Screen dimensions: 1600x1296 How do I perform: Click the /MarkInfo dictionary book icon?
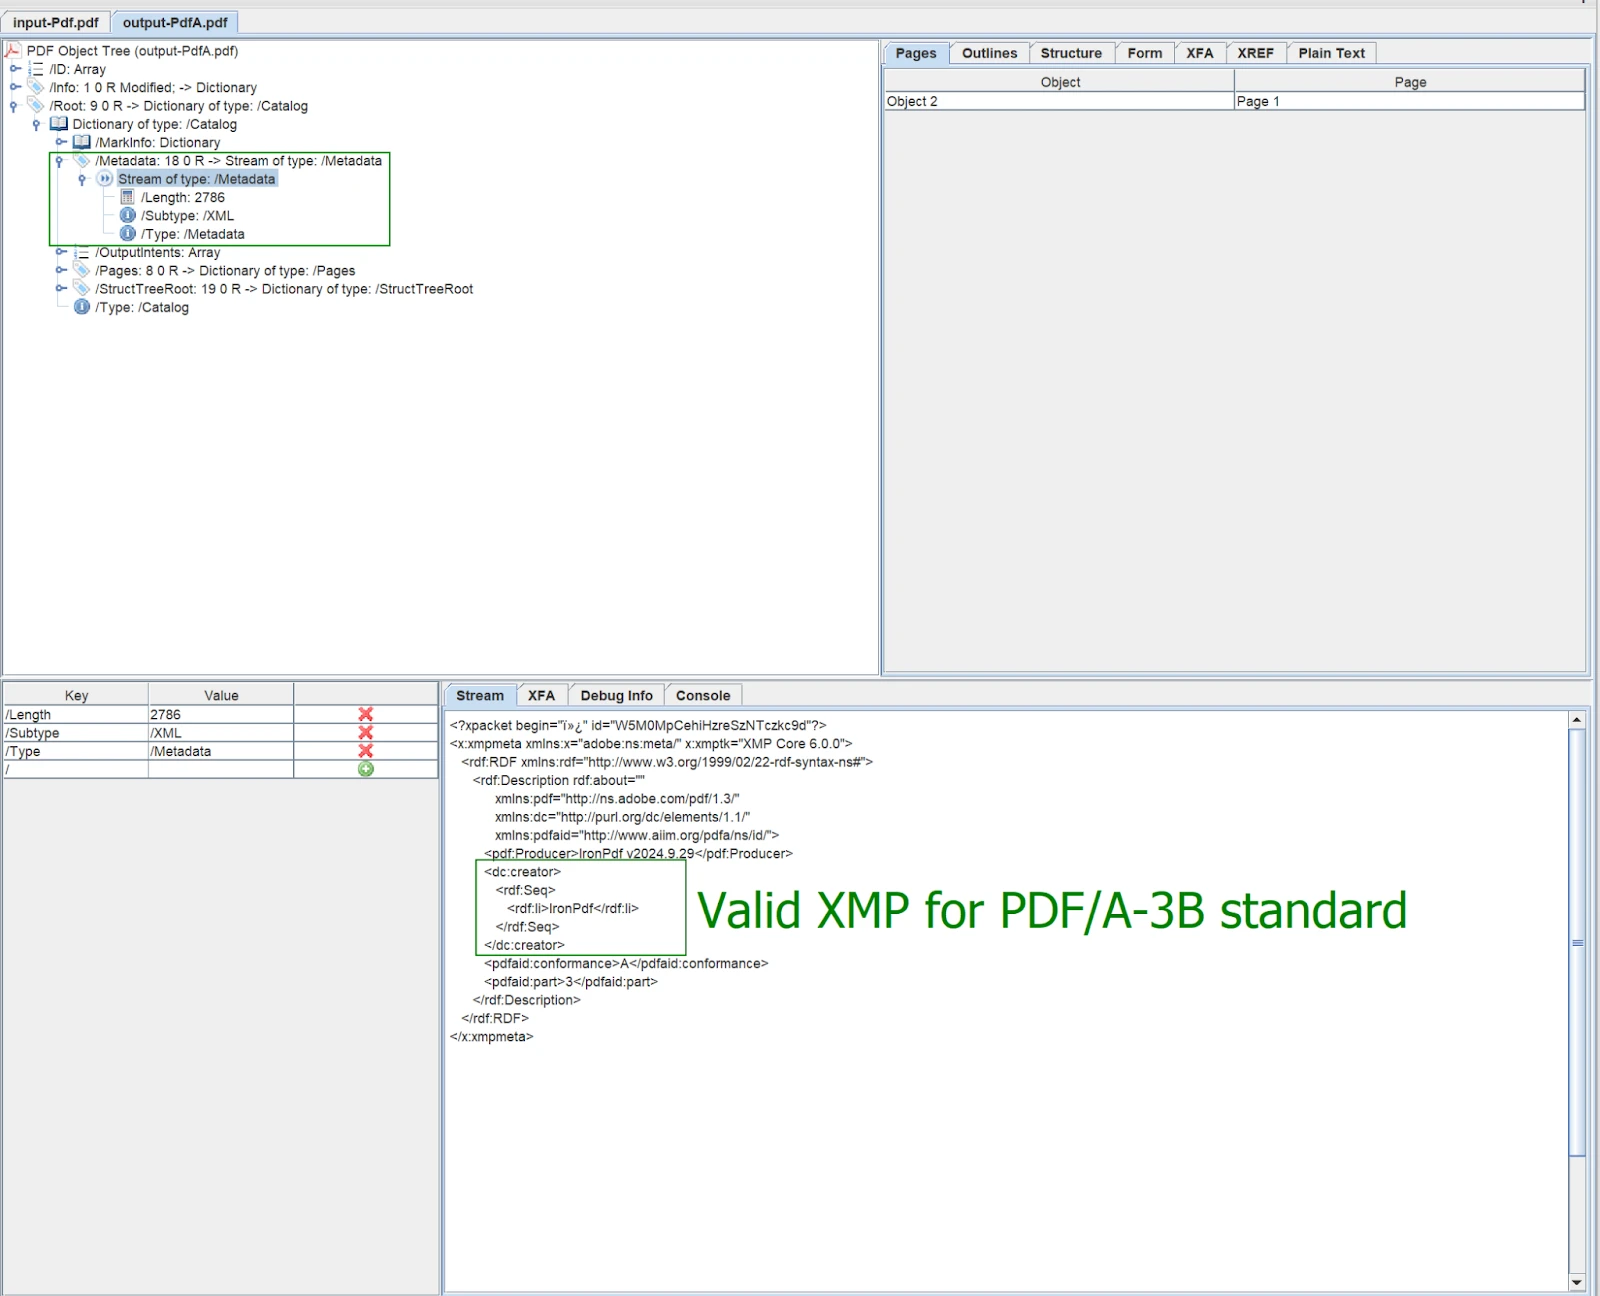pyautogui.click(x=82, y=142)
